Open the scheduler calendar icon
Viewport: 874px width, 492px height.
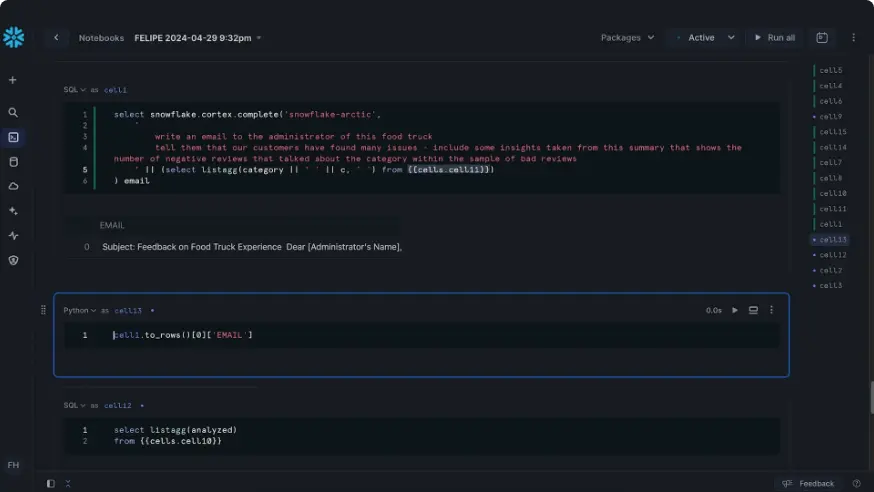coord(822,38)
